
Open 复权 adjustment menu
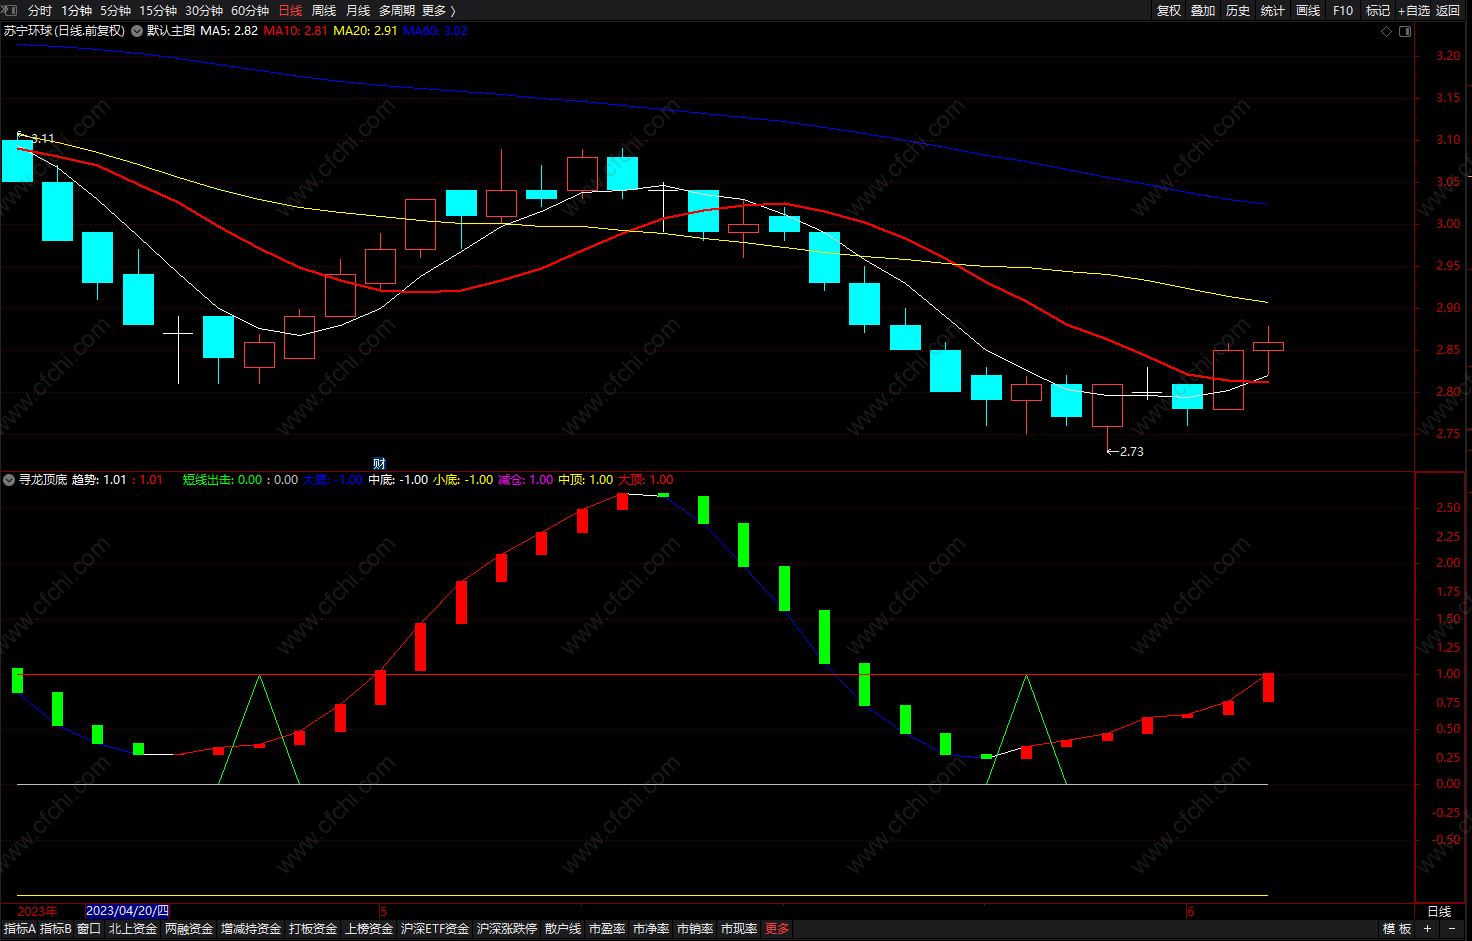coord(1169,10)
